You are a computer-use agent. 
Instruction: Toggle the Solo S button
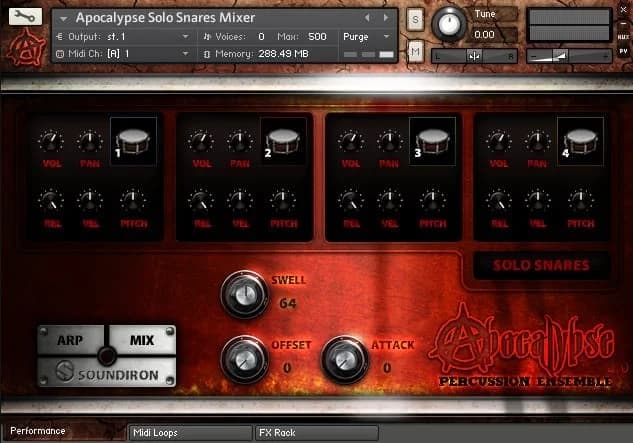415,20
